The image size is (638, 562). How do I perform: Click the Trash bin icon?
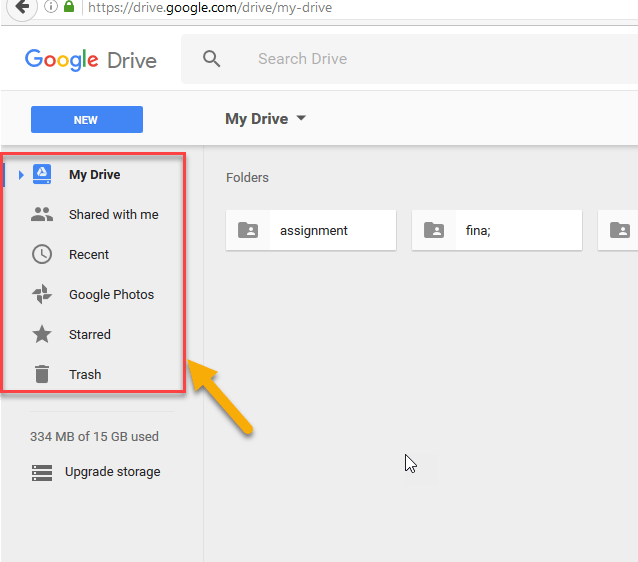pyautogui.click(x=42, y=375)
